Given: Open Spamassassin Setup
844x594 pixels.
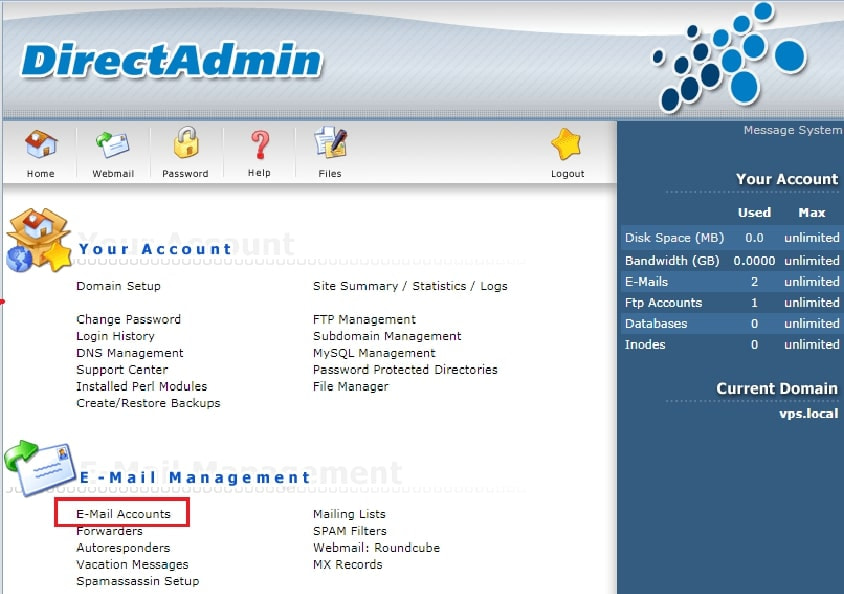Looking at the screenshot, I should click(x=138, y=581).
